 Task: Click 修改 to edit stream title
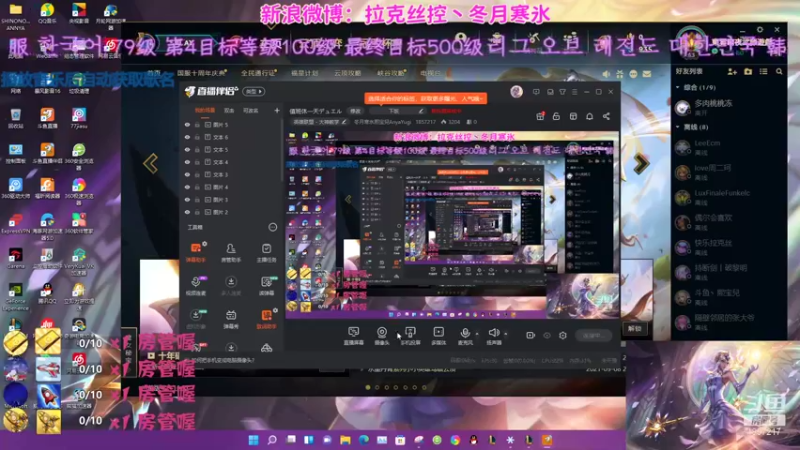tap(355, 111)
